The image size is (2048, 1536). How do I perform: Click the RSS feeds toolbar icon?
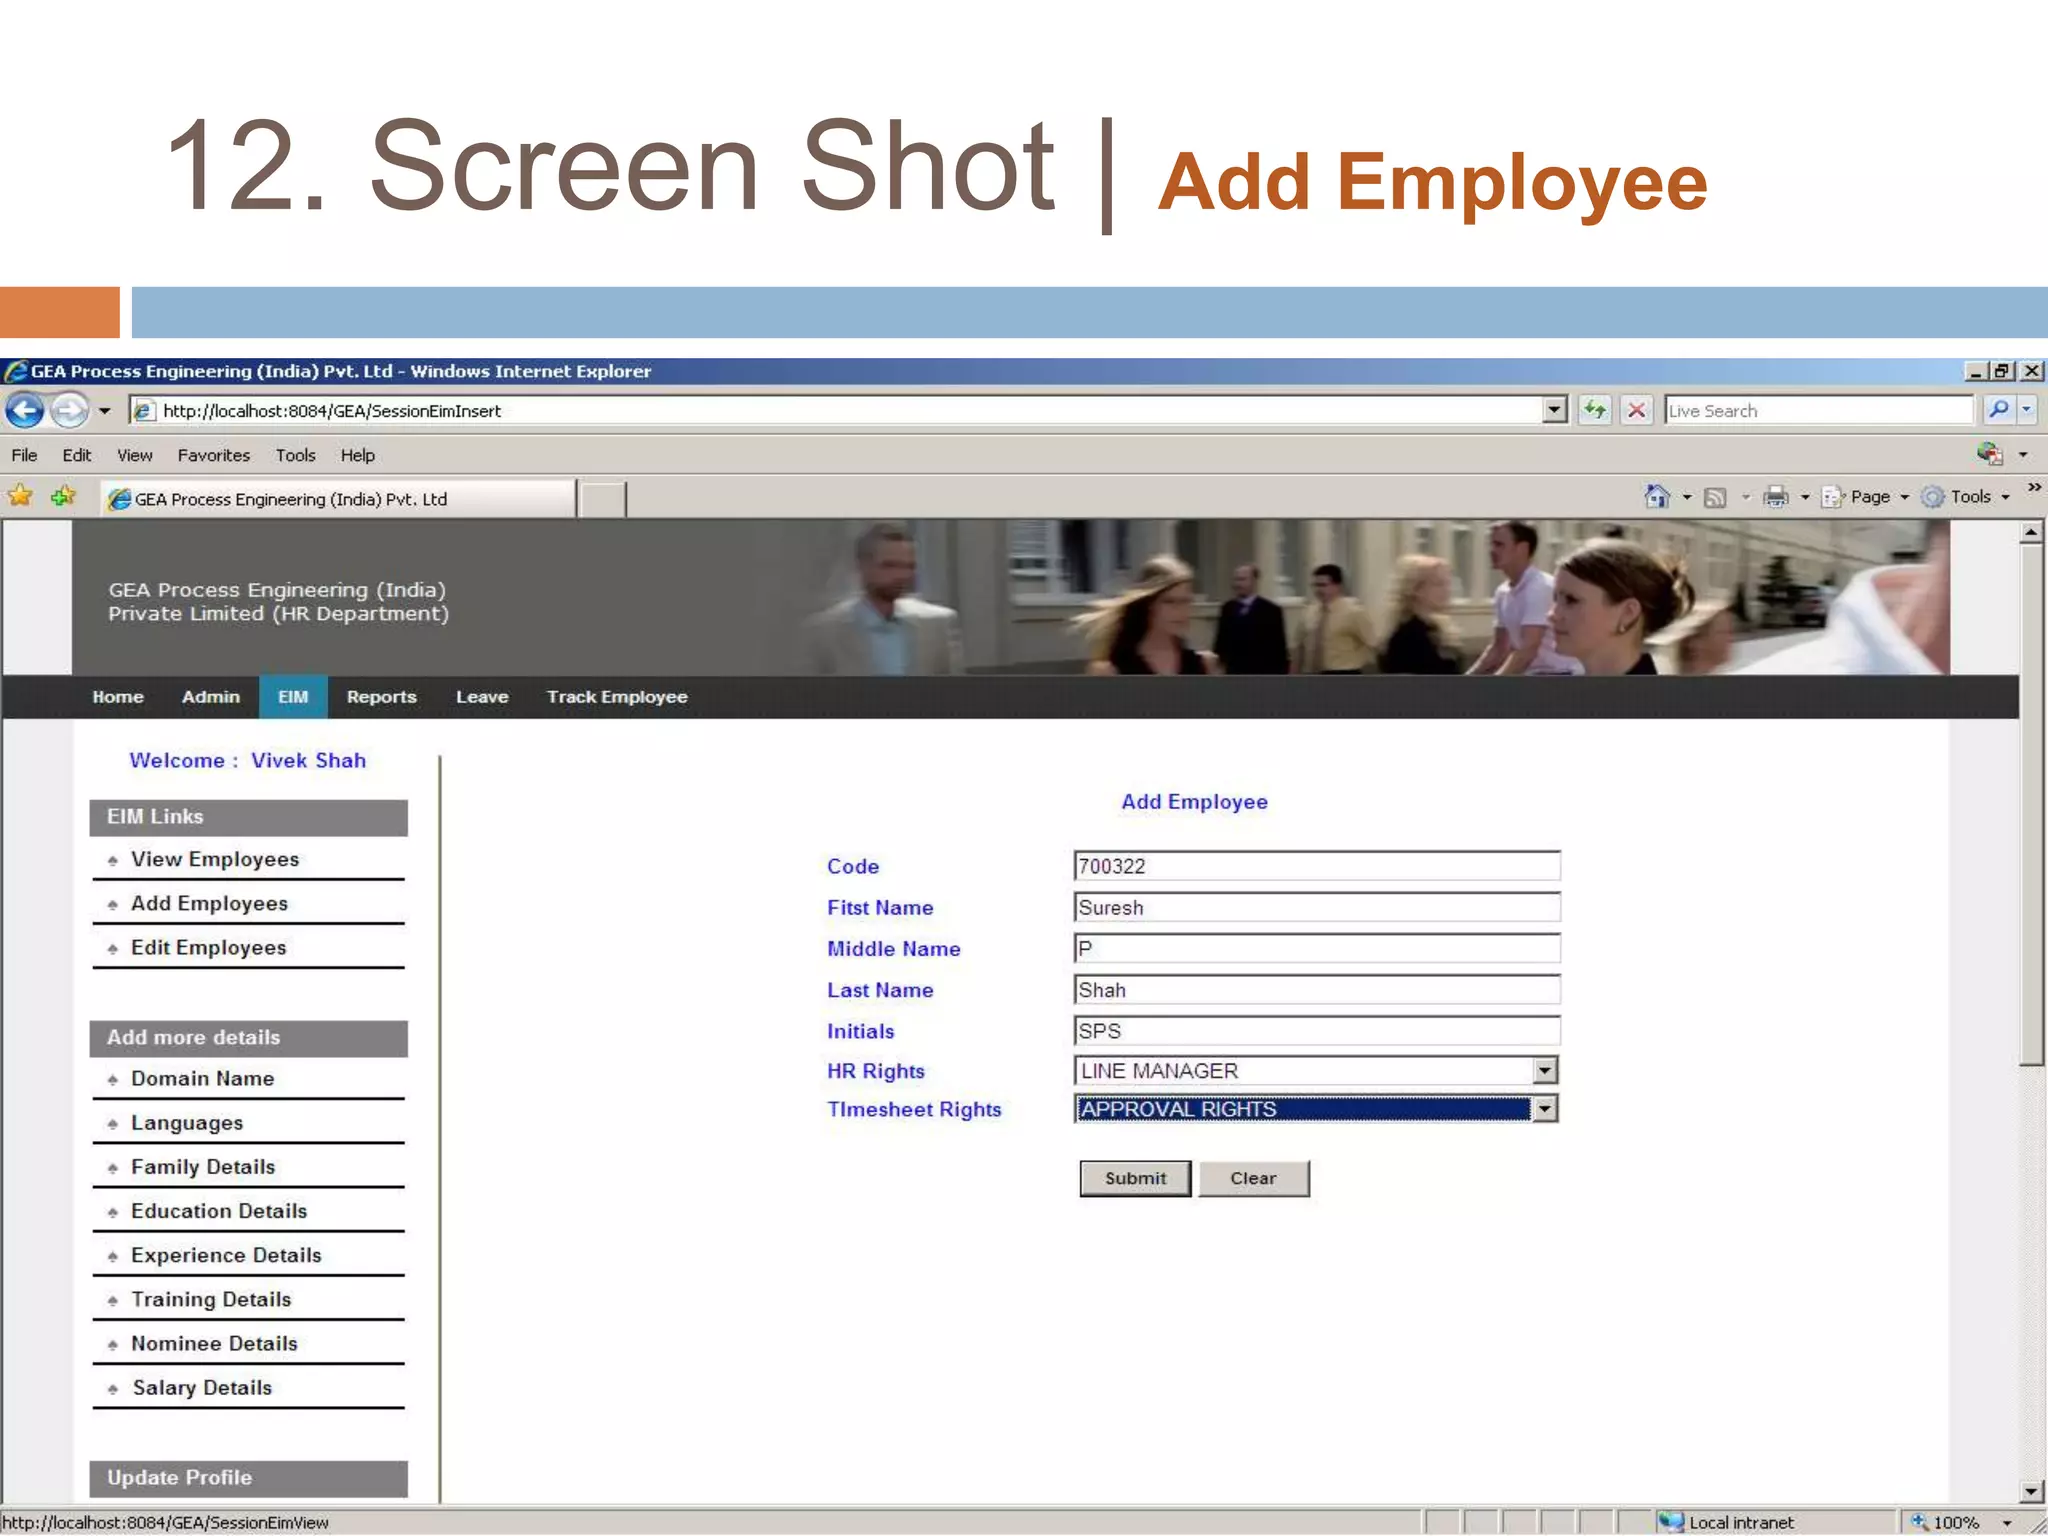[x=1716, y=497]
